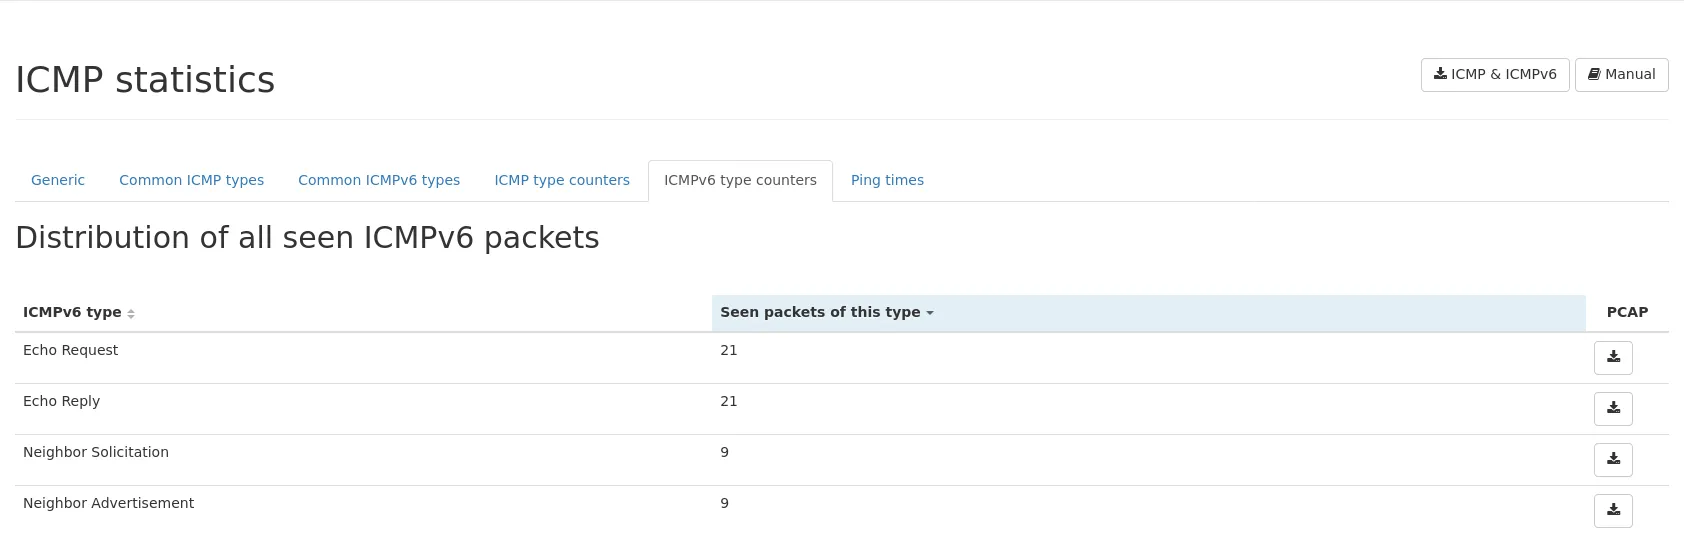
Task: Click the ICMP statistics page heading
Action: pos(145,80)
